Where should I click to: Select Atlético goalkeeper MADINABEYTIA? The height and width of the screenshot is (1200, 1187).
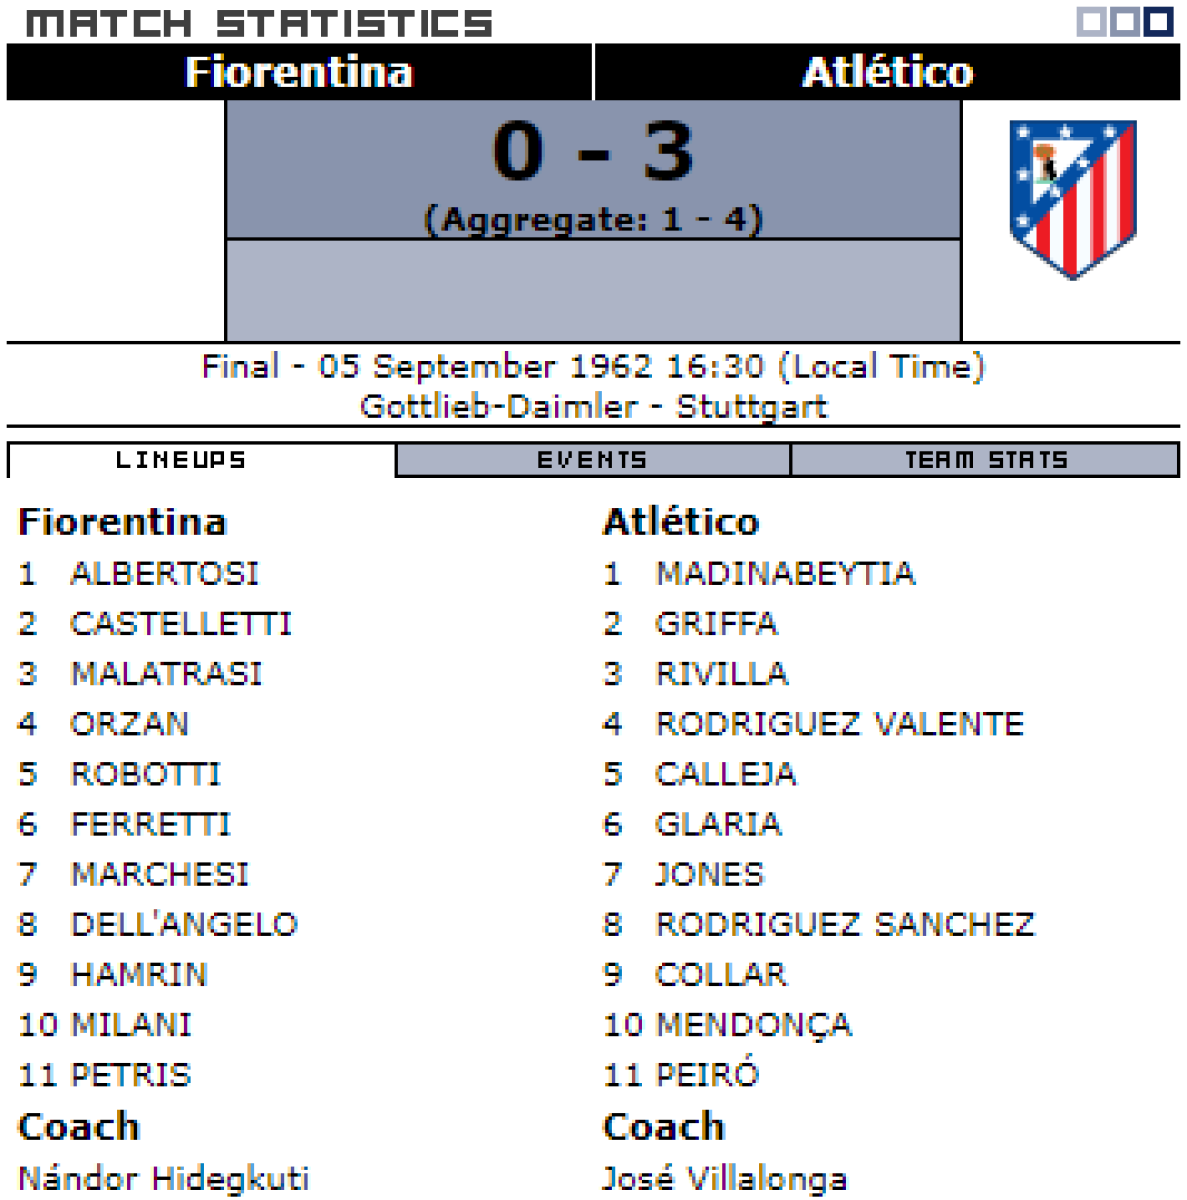pos(785,574)
